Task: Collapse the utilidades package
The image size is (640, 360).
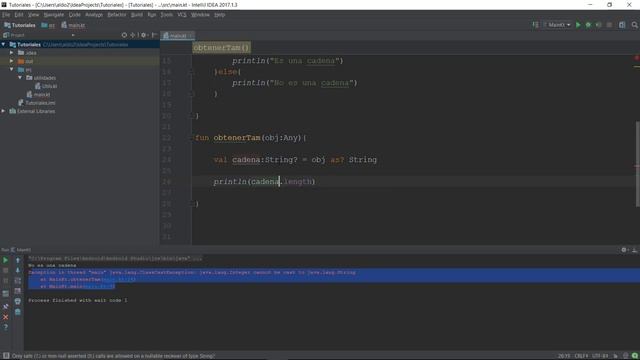Action: [x=20, y=78]
